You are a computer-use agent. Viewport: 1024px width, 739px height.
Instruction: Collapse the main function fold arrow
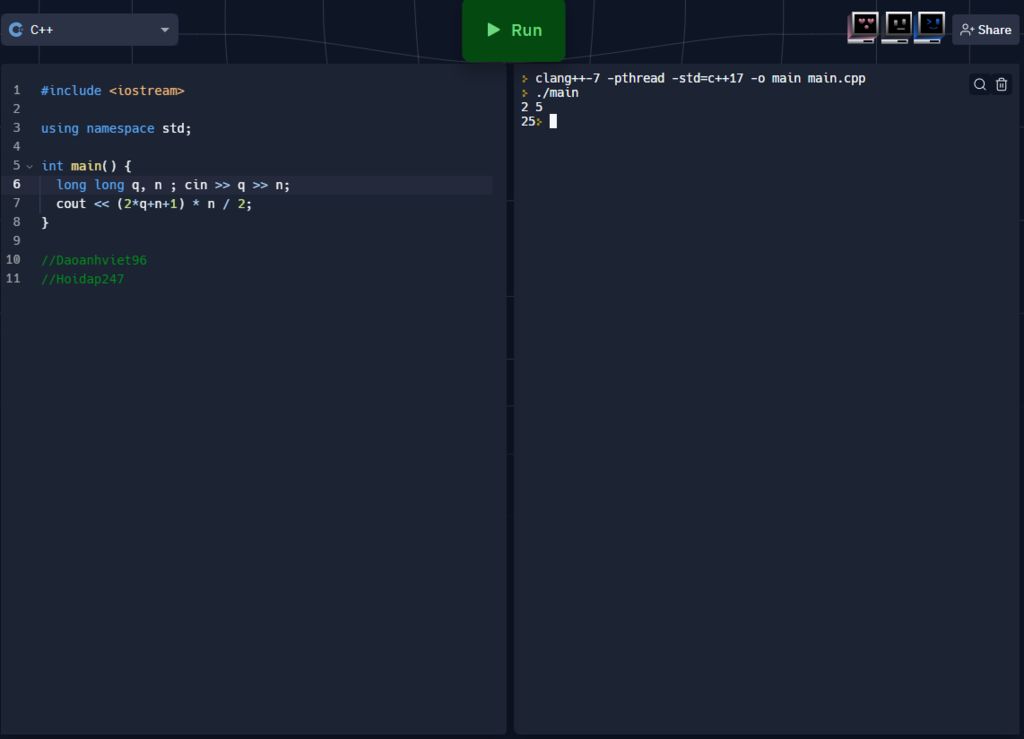point(29,166)
